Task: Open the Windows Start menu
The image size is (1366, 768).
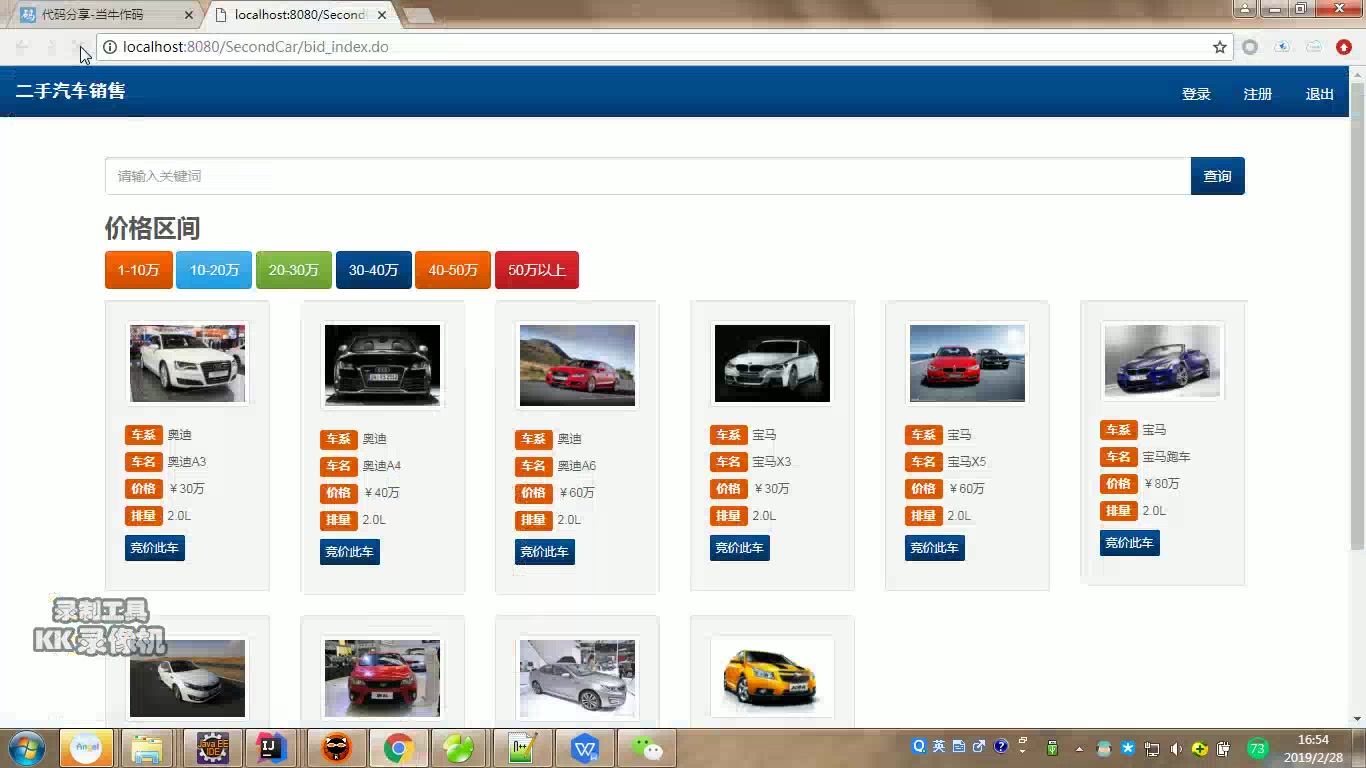Action: point(27,748)
